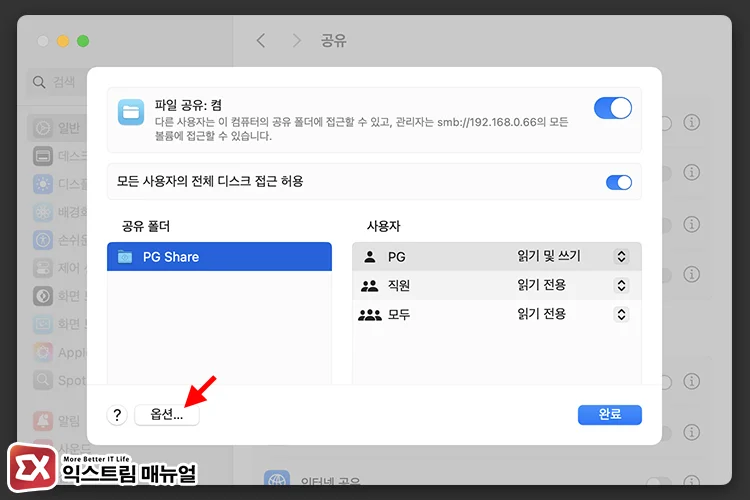
Task: Click the Accessibility (손쉬운) icon in the sidebar
Action: [x=43, y=240]
